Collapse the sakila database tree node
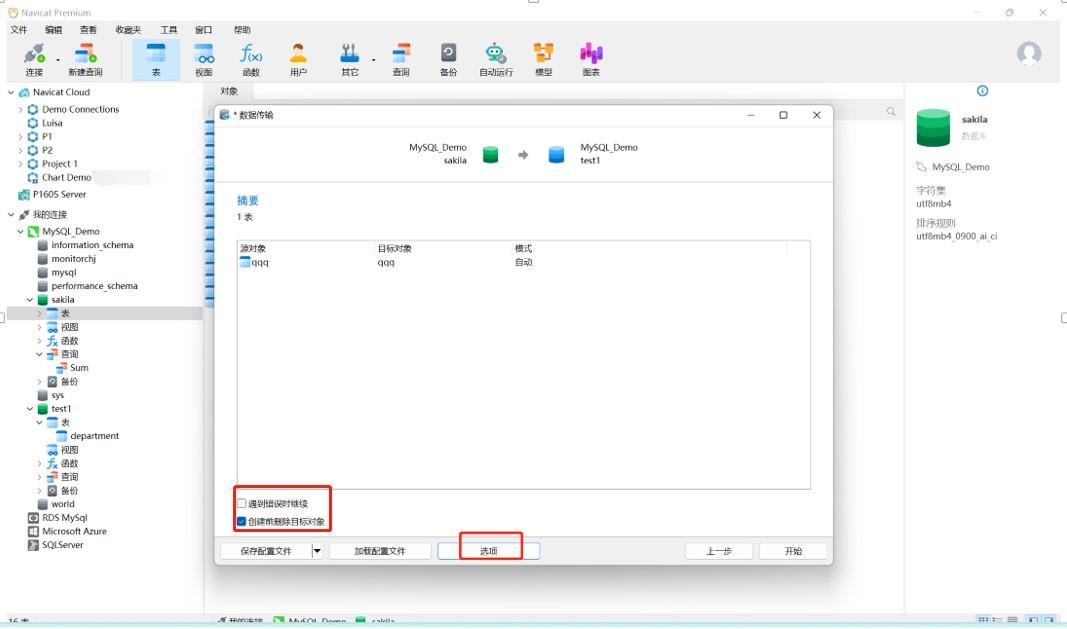Screen dimensions: 1067x629 pos(30,300)
